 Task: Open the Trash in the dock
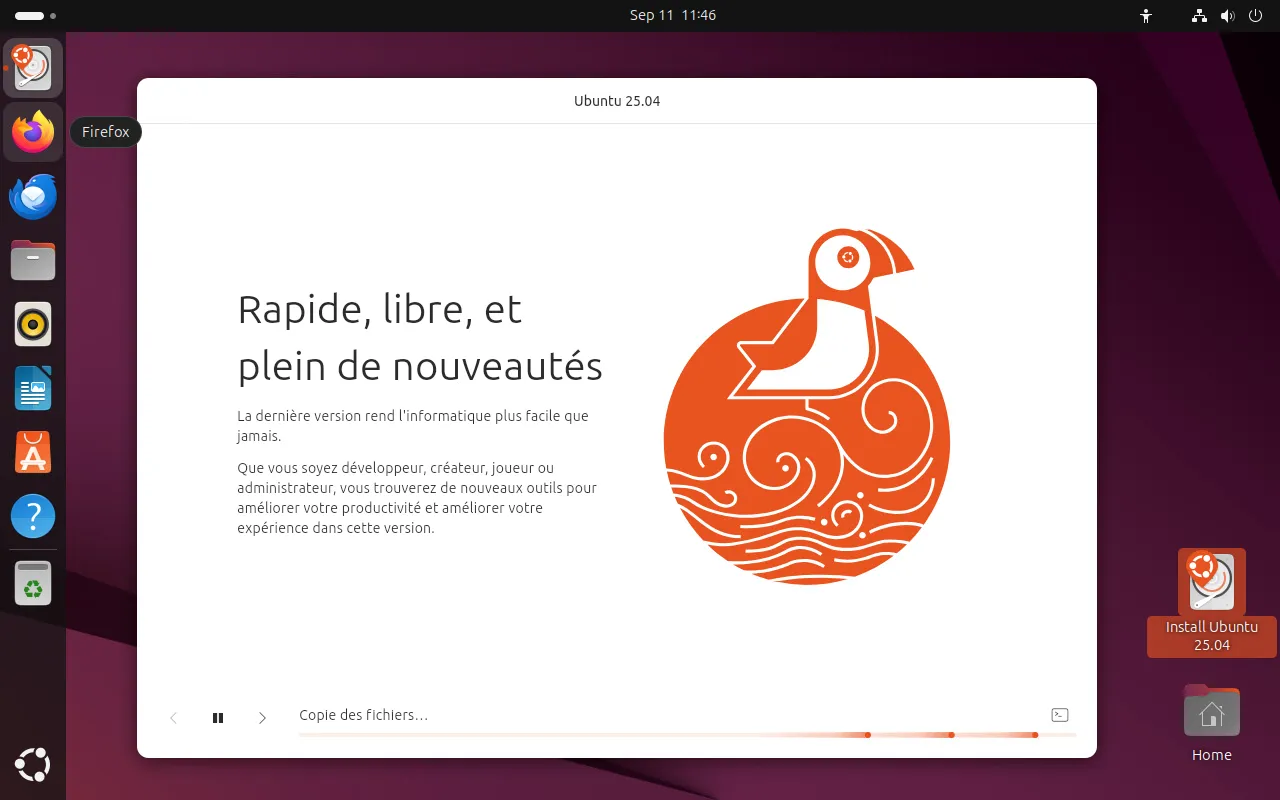tap(33, 583)
